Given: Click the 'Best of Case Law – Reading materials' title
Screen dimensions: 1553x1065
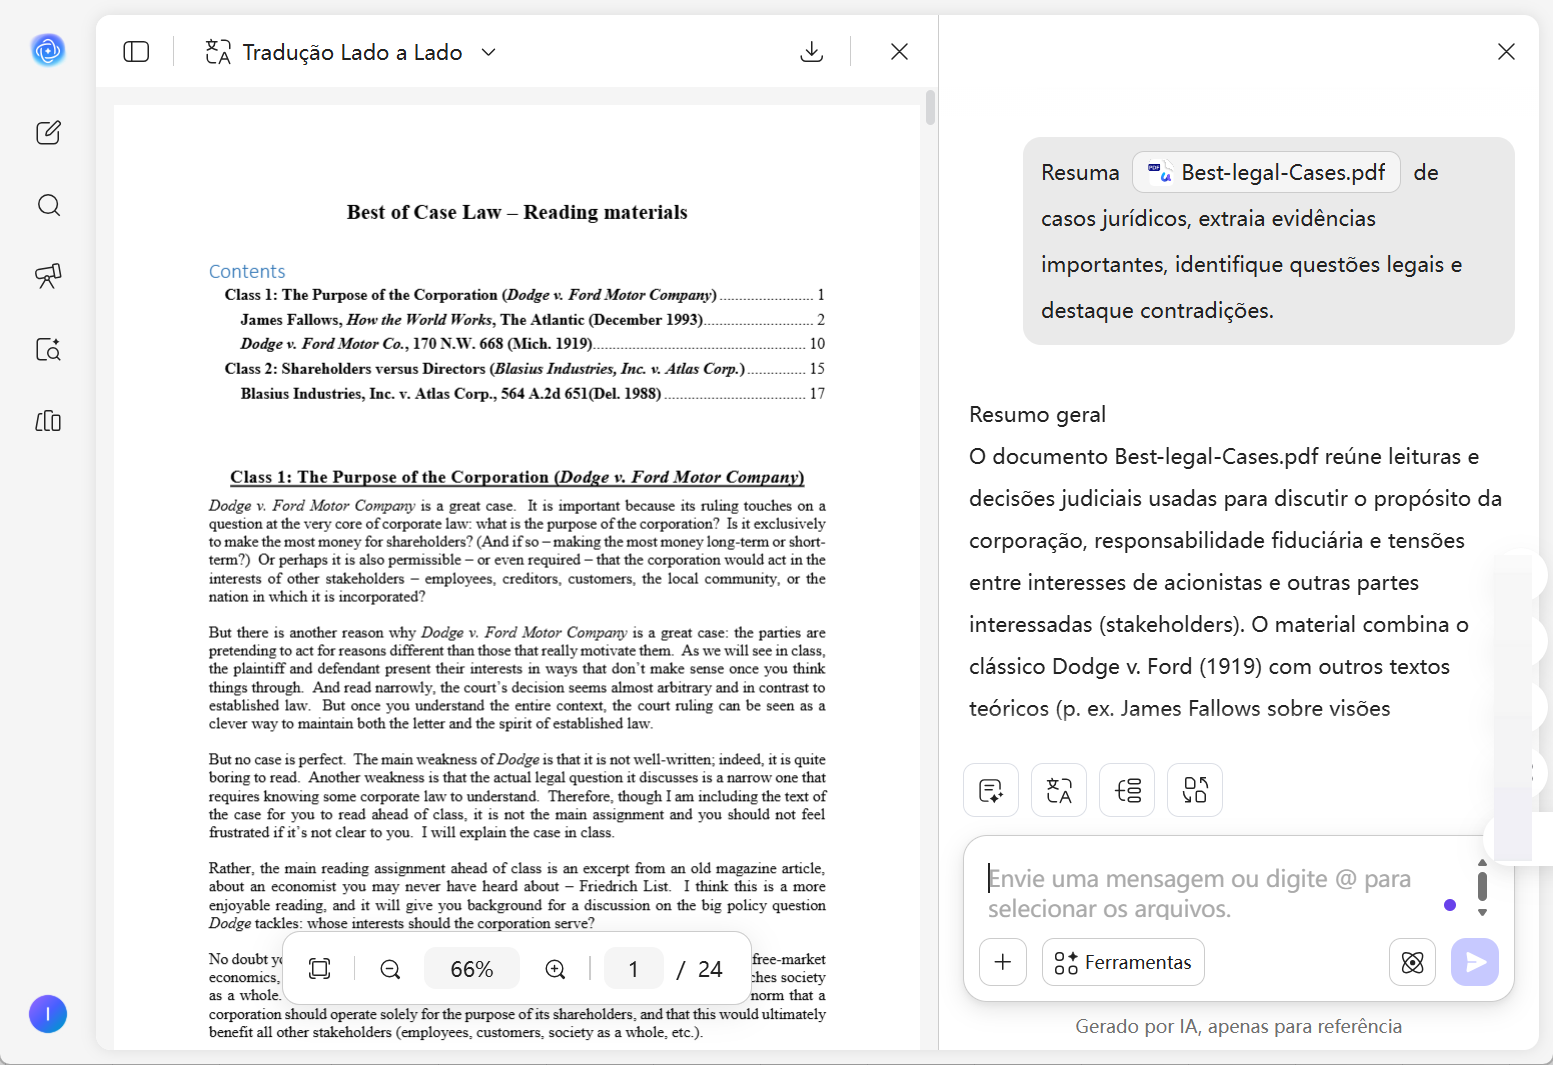Looking at the screenshot, I should click(517, 212).
